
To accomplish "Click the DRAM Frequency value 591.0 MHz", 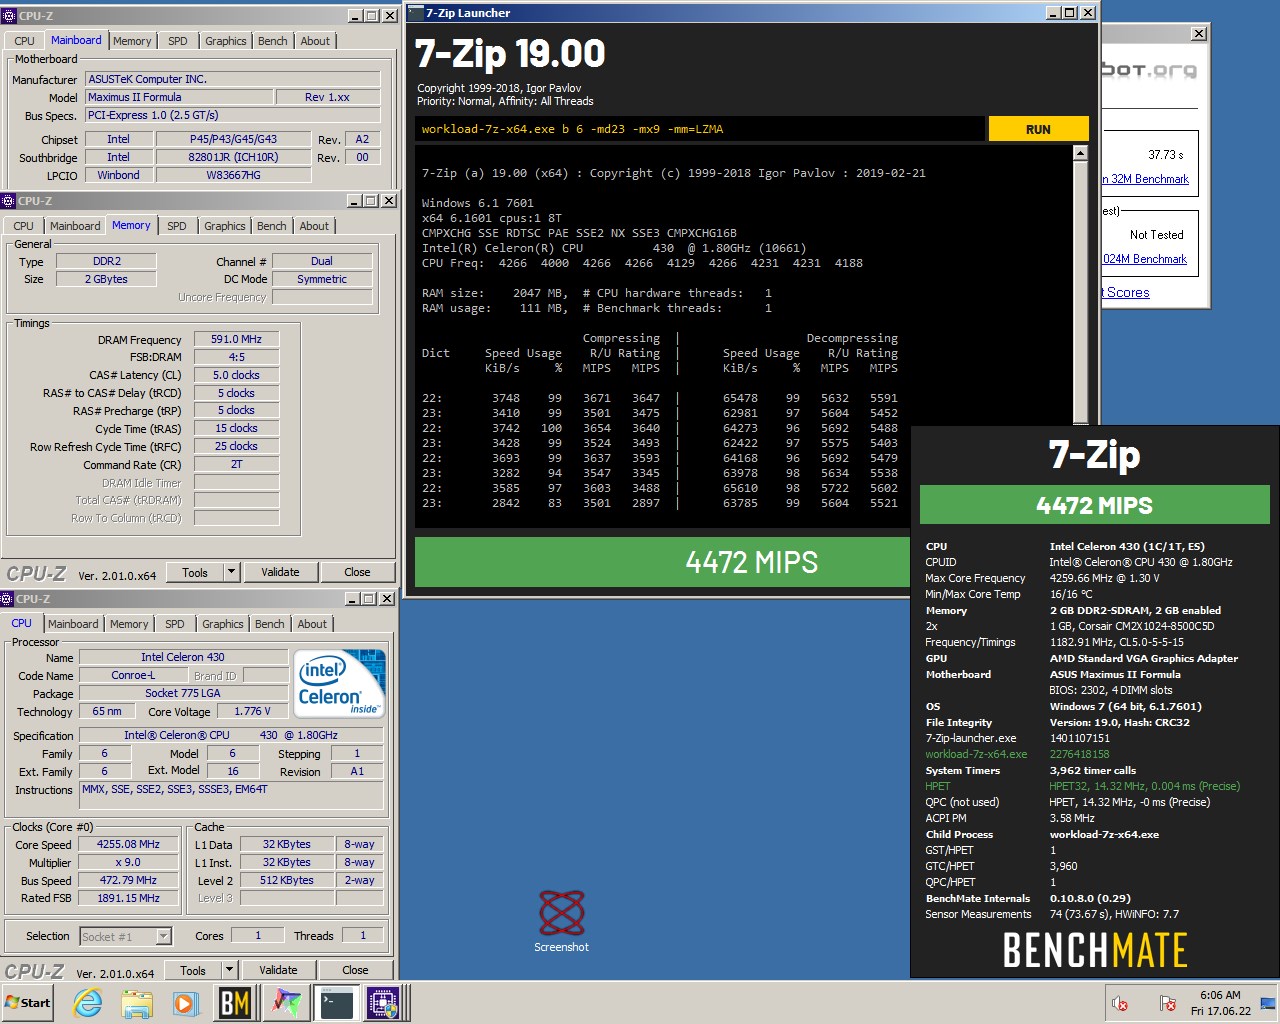I will (x=236, y=339).
